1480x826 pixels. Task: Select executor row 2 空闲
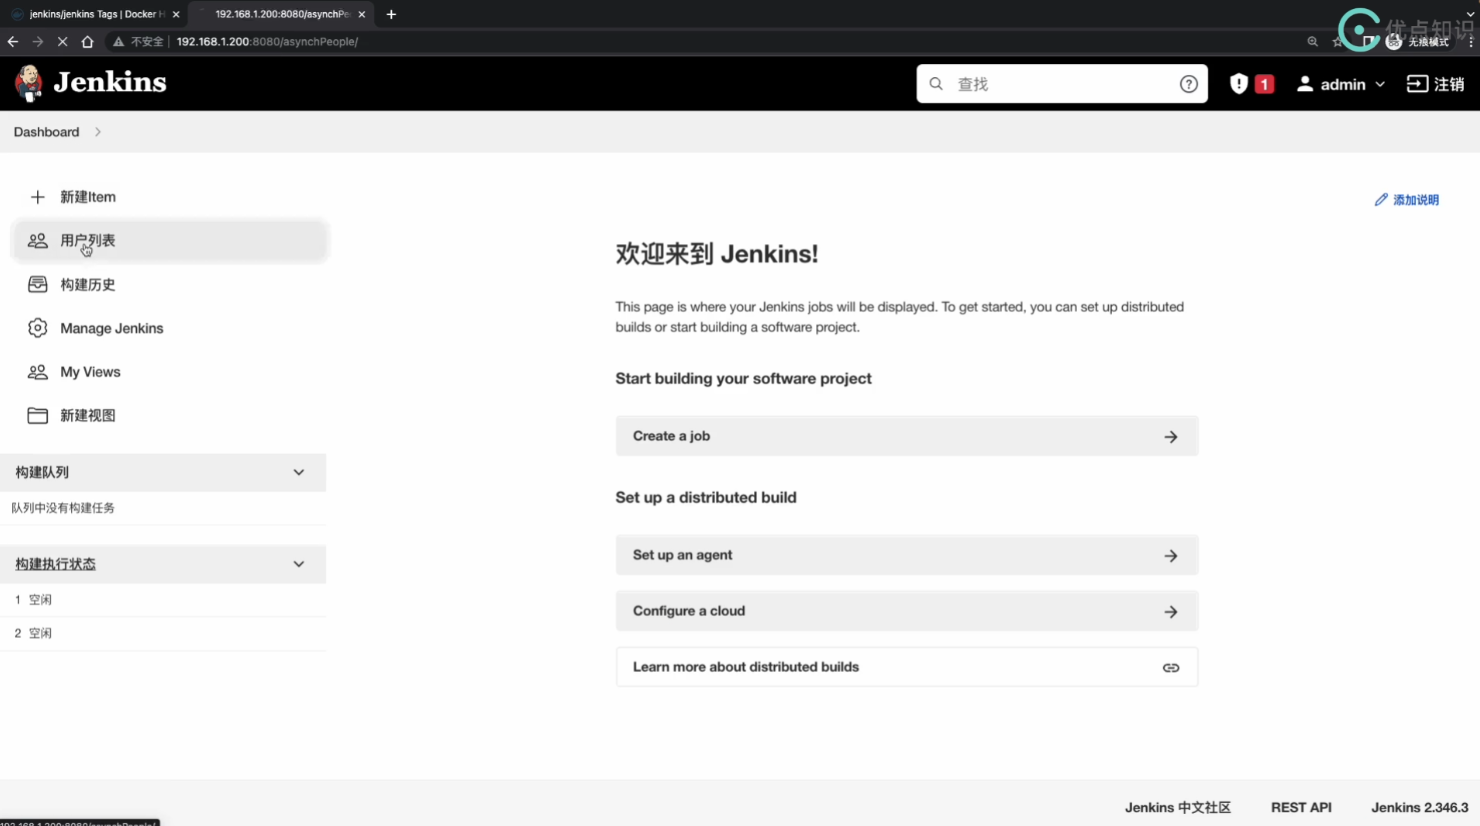163,633
